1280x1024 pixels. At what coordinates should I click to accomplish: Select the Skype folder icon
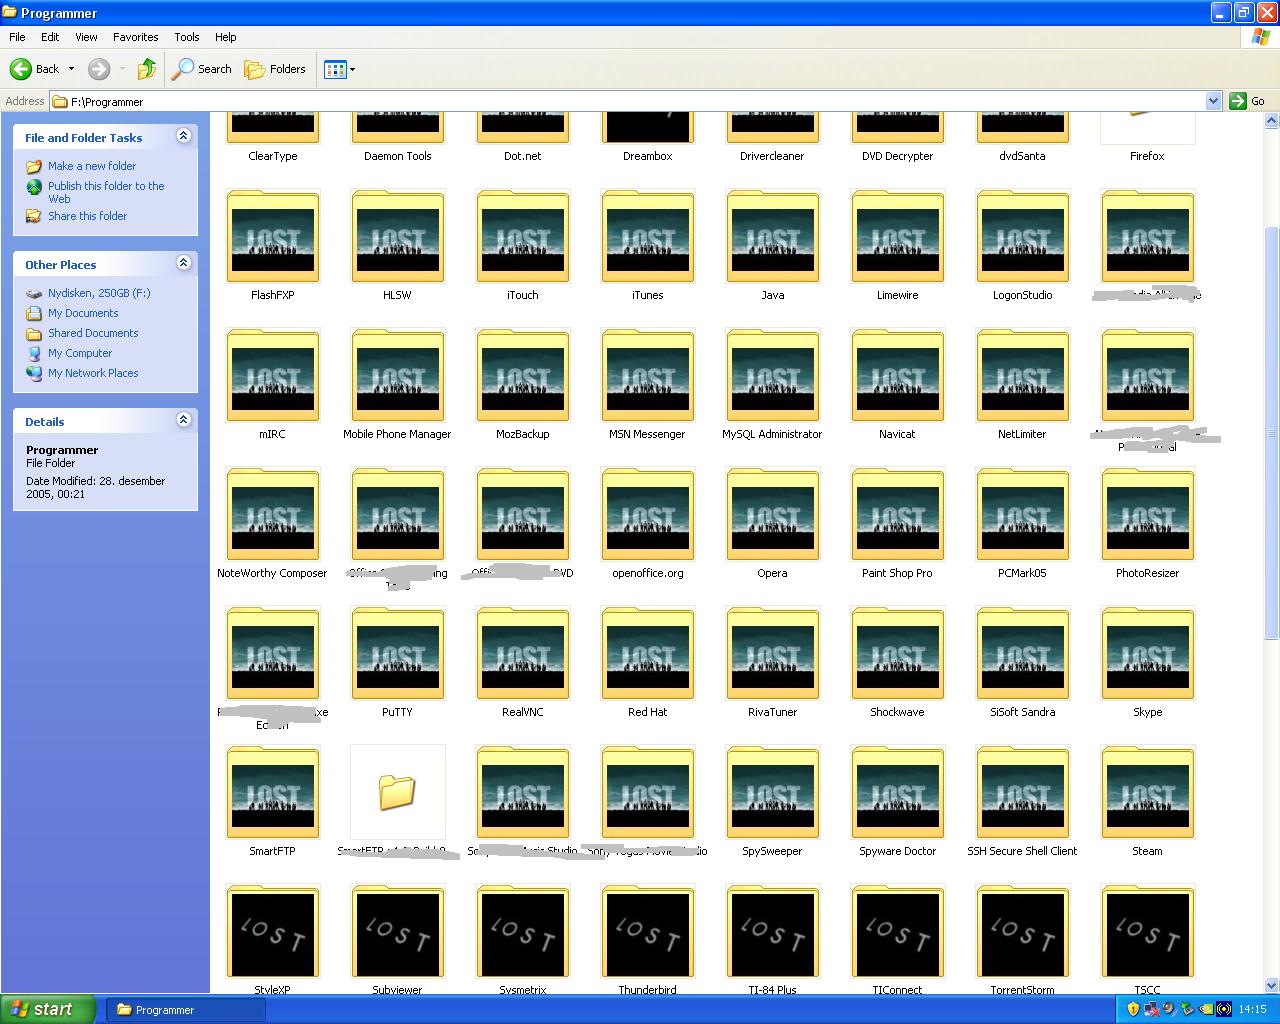(1147, 653)
